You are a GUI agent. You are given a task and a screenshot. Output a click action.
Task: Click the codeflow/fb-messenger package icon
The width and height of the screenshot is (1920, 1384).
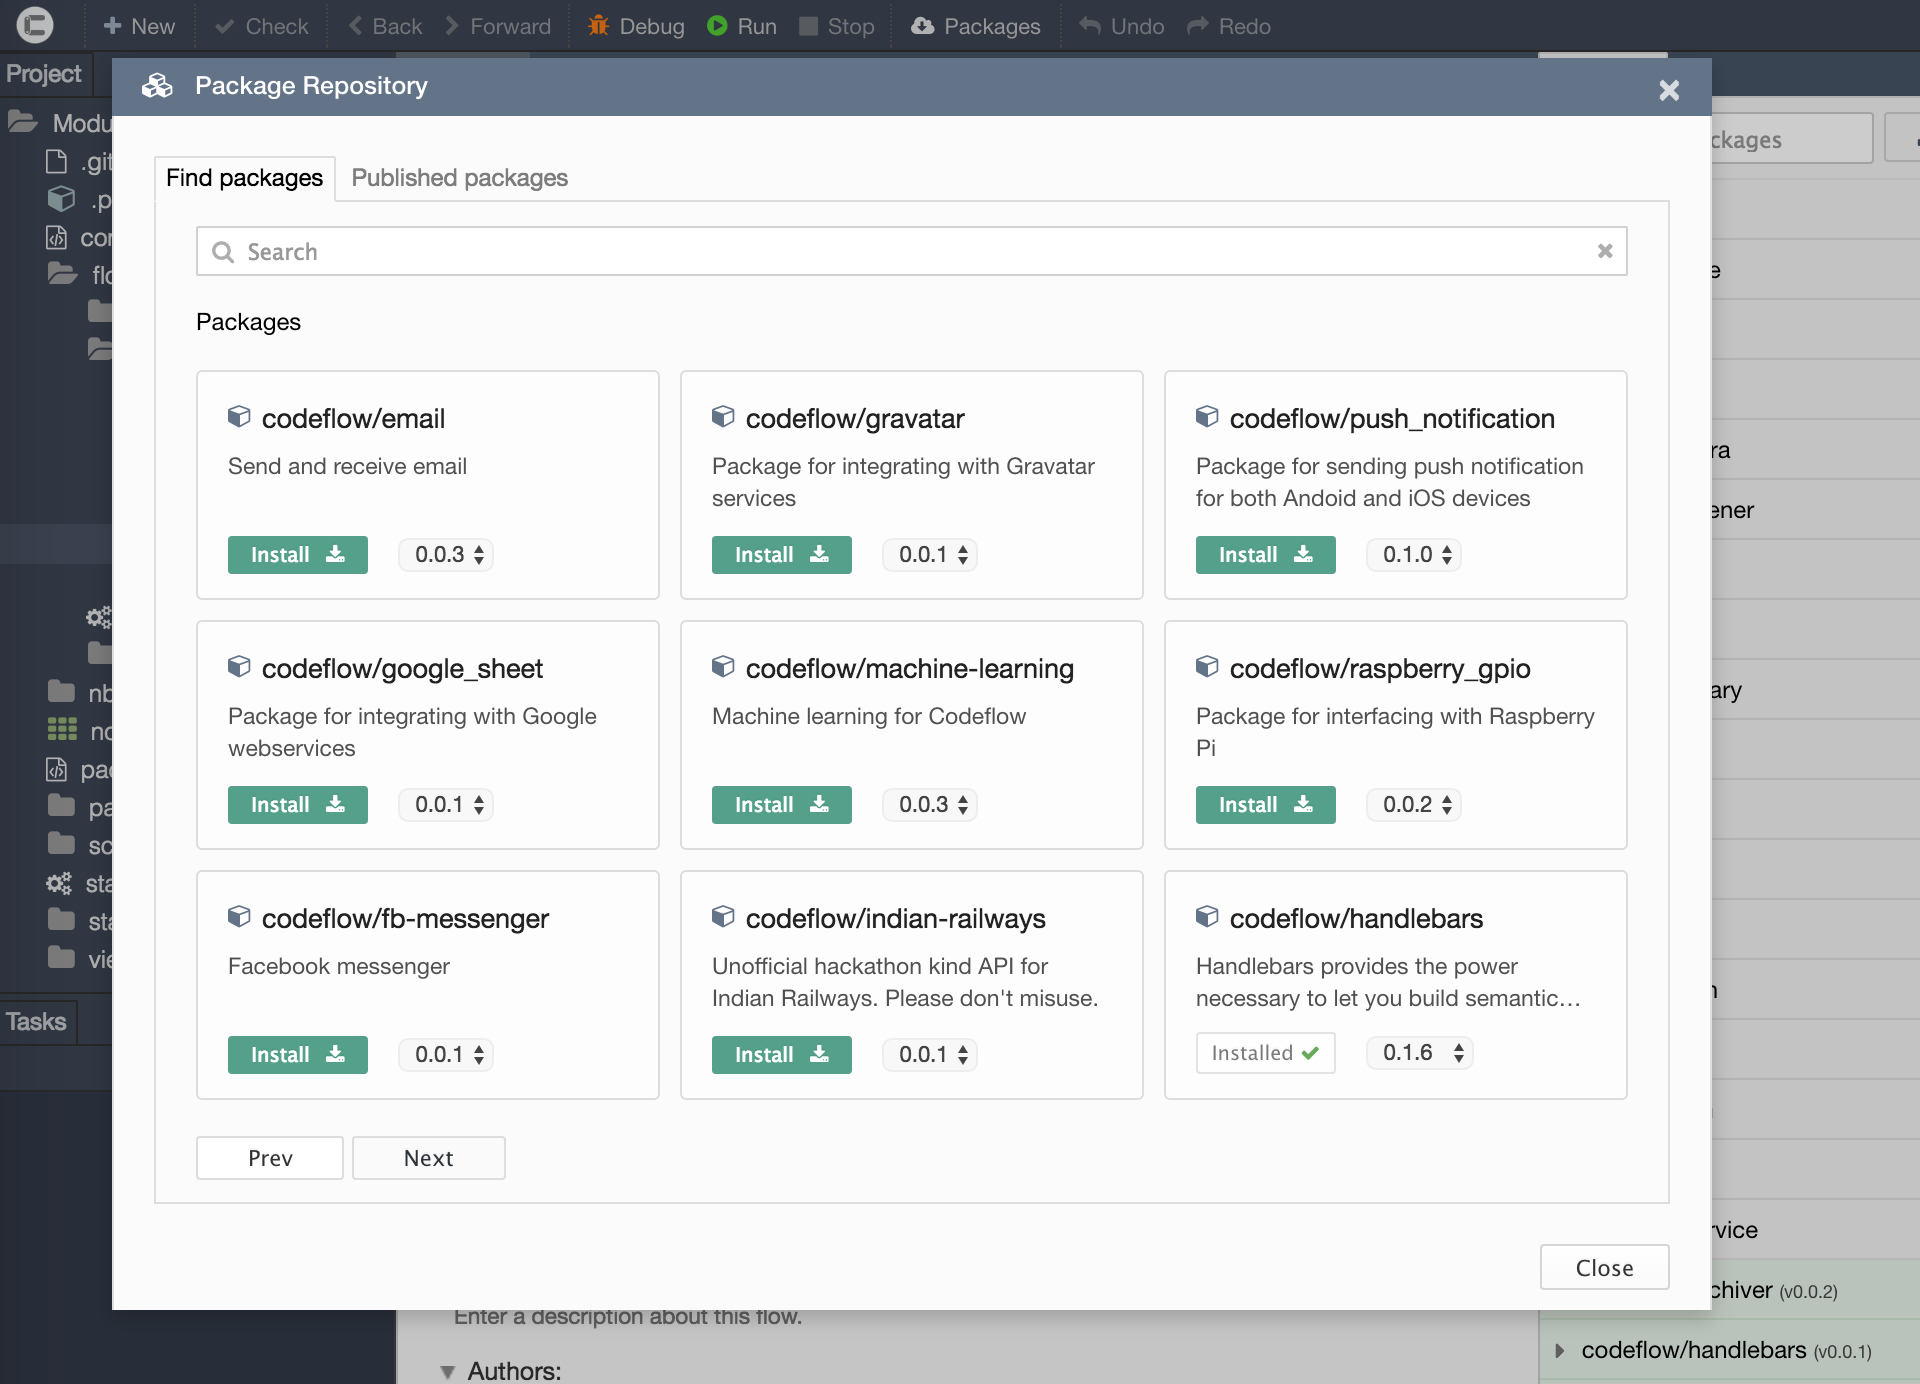click(x=239, y=916)
